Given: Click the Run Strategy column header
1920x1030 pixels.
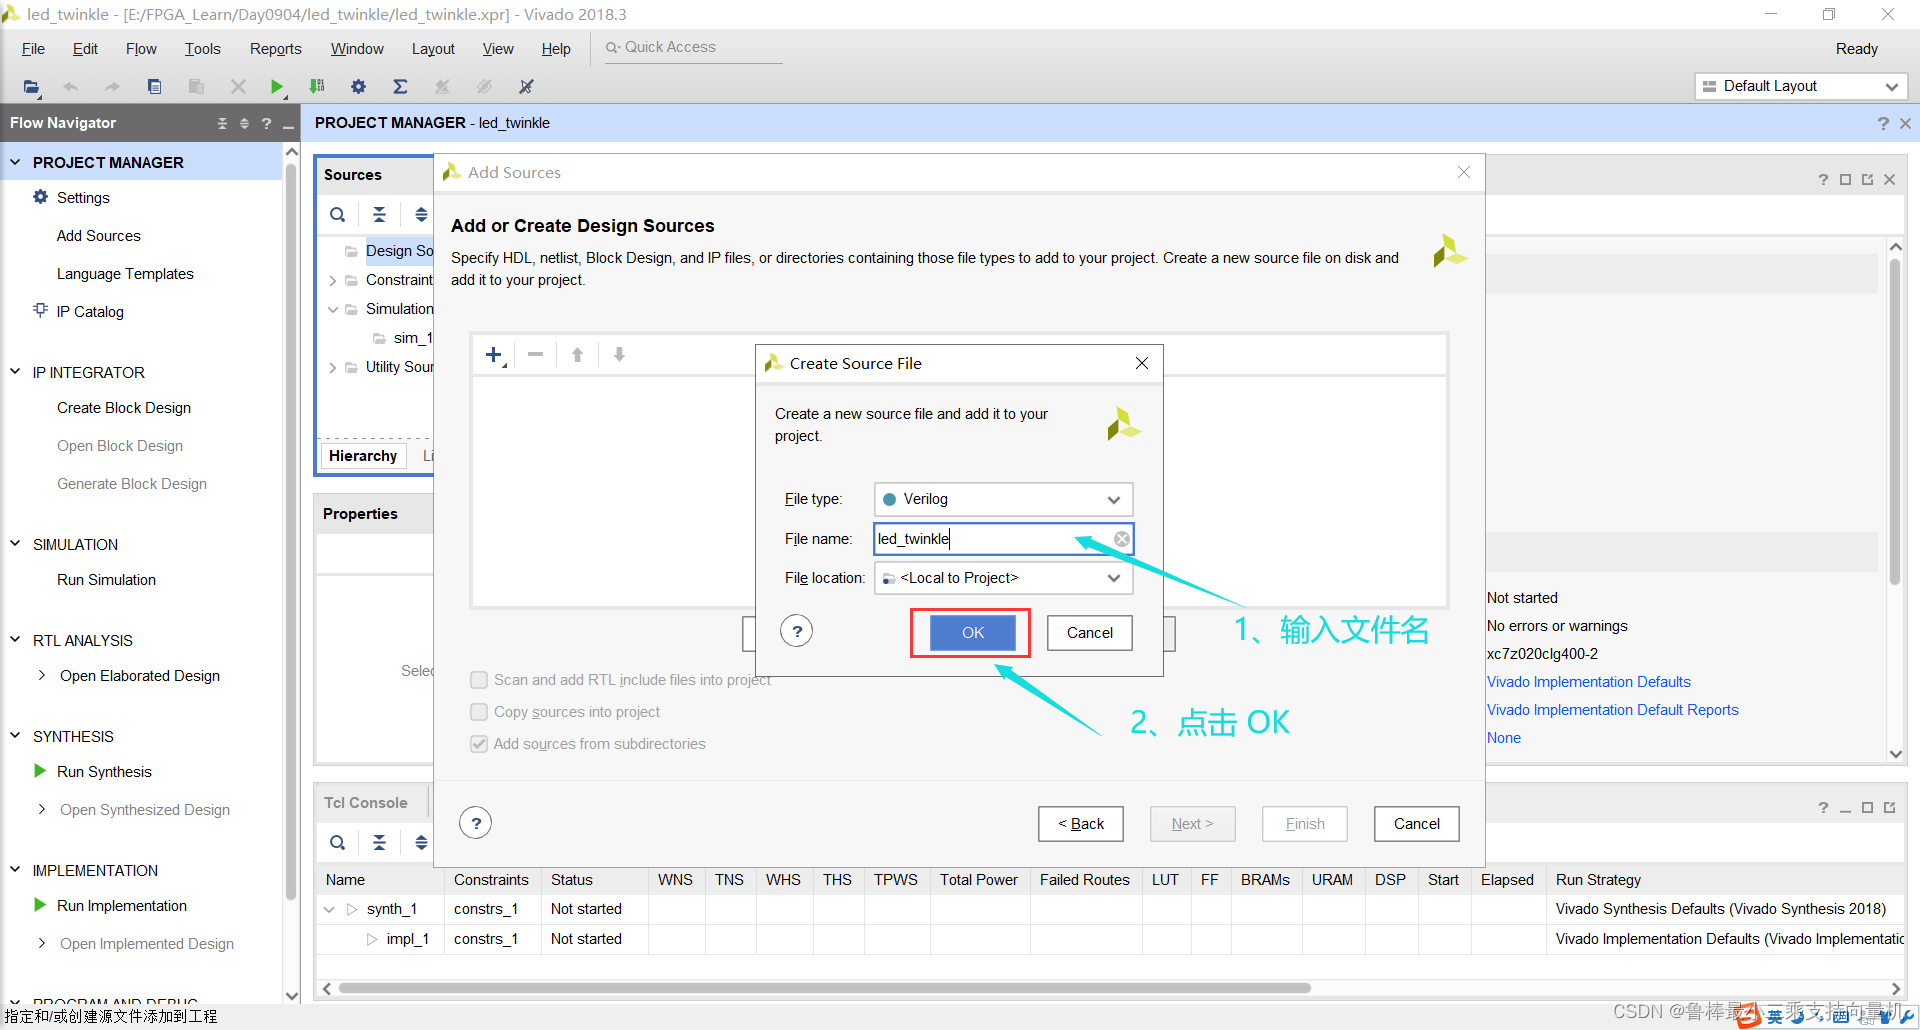Looking at the screenshot, I should pyautogui.click(x=1598, y=880).
